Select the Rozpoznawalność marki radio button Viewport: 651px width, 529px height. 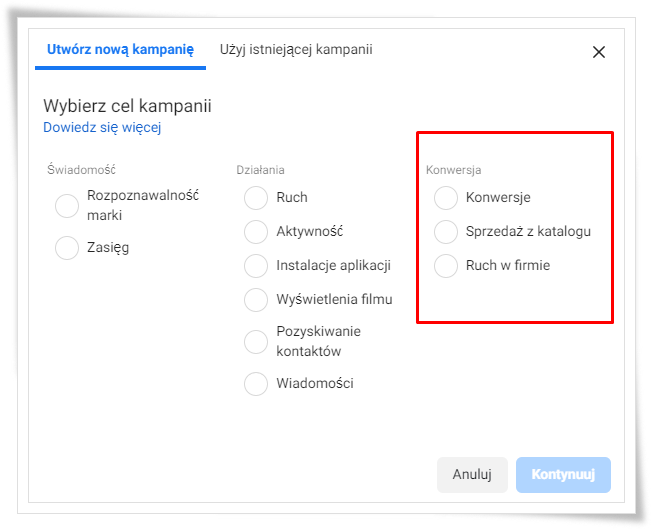click(67, 206)
